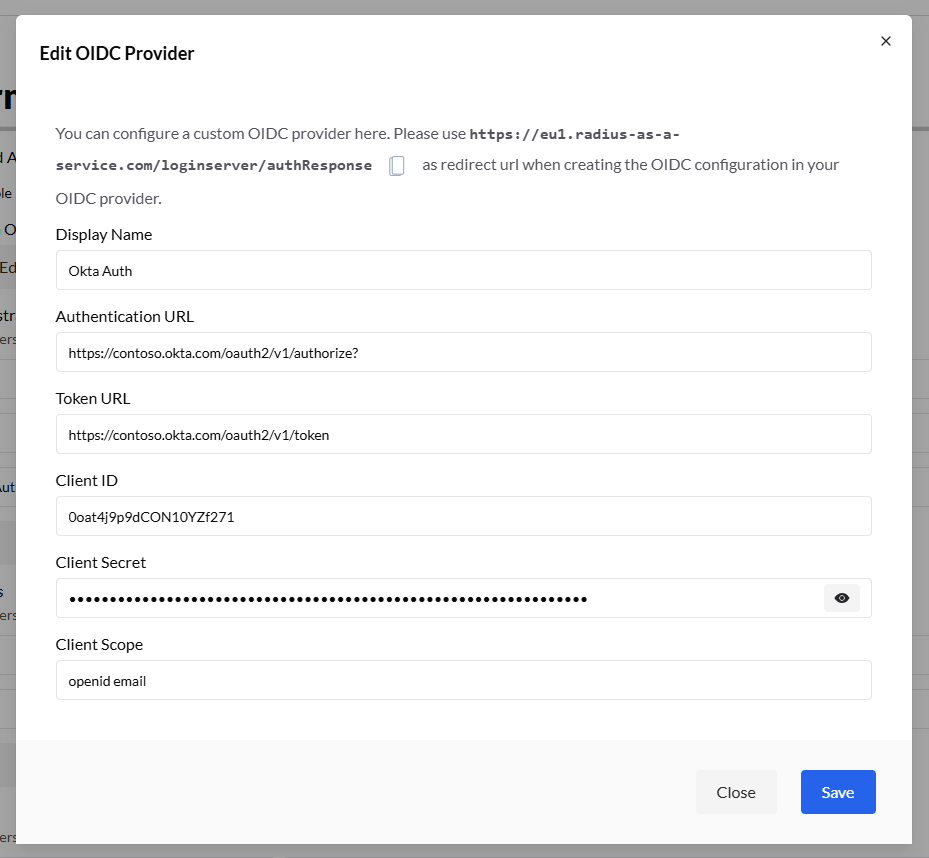Click the Client Scope label
This screenshot has height=858, width=929.
pos(99,644)
